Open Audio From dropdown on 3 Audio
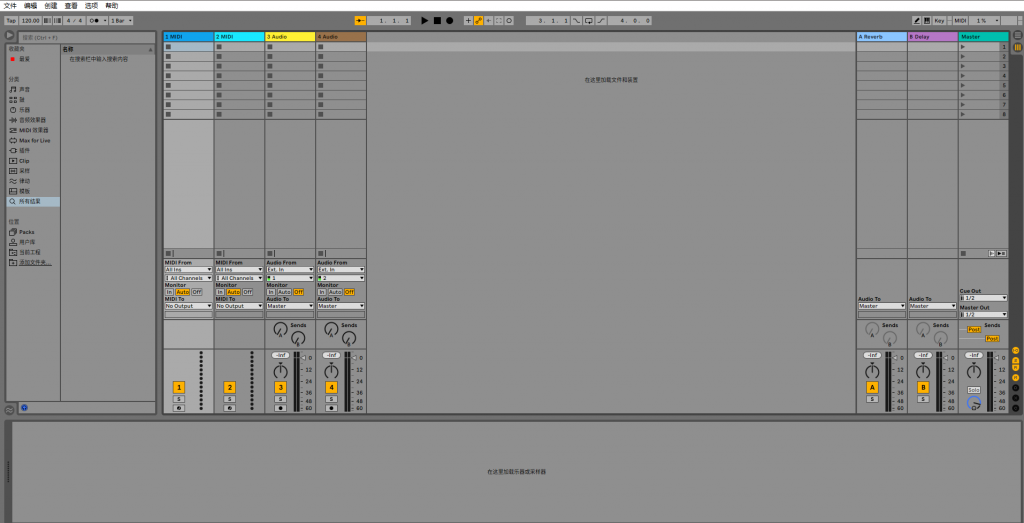The image size is (1024, 523). click(290, 269)
